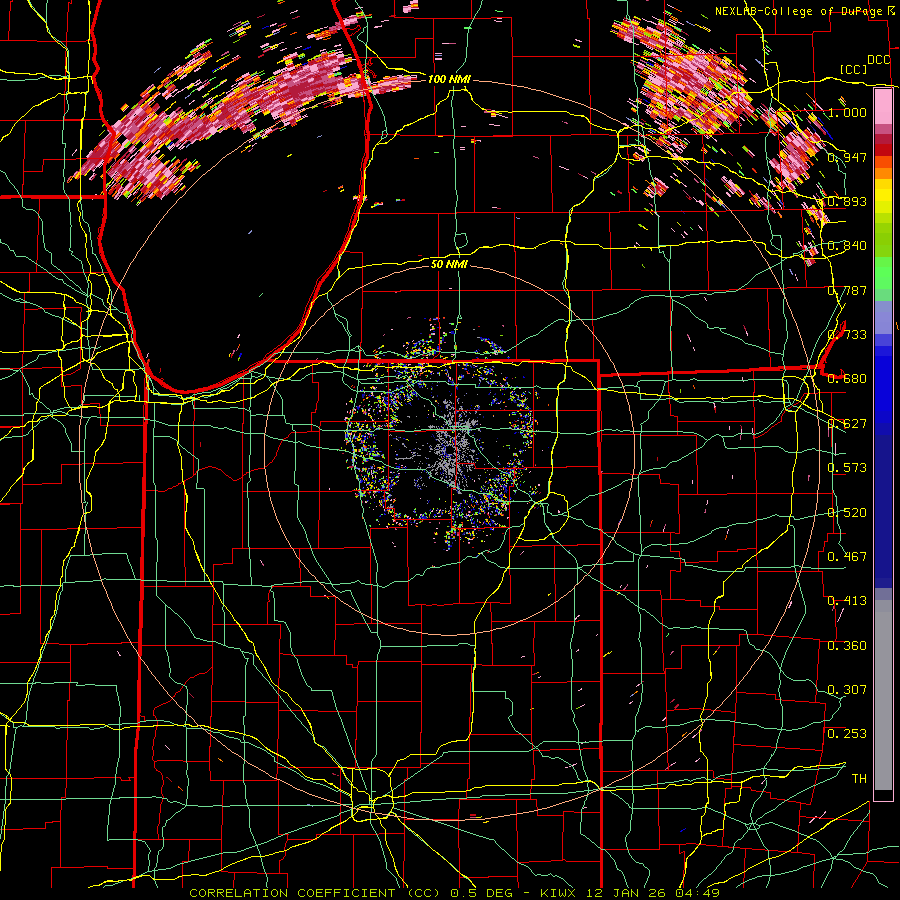
Task: Select the 0.733 legend value
Action: [x=847, y=334]
